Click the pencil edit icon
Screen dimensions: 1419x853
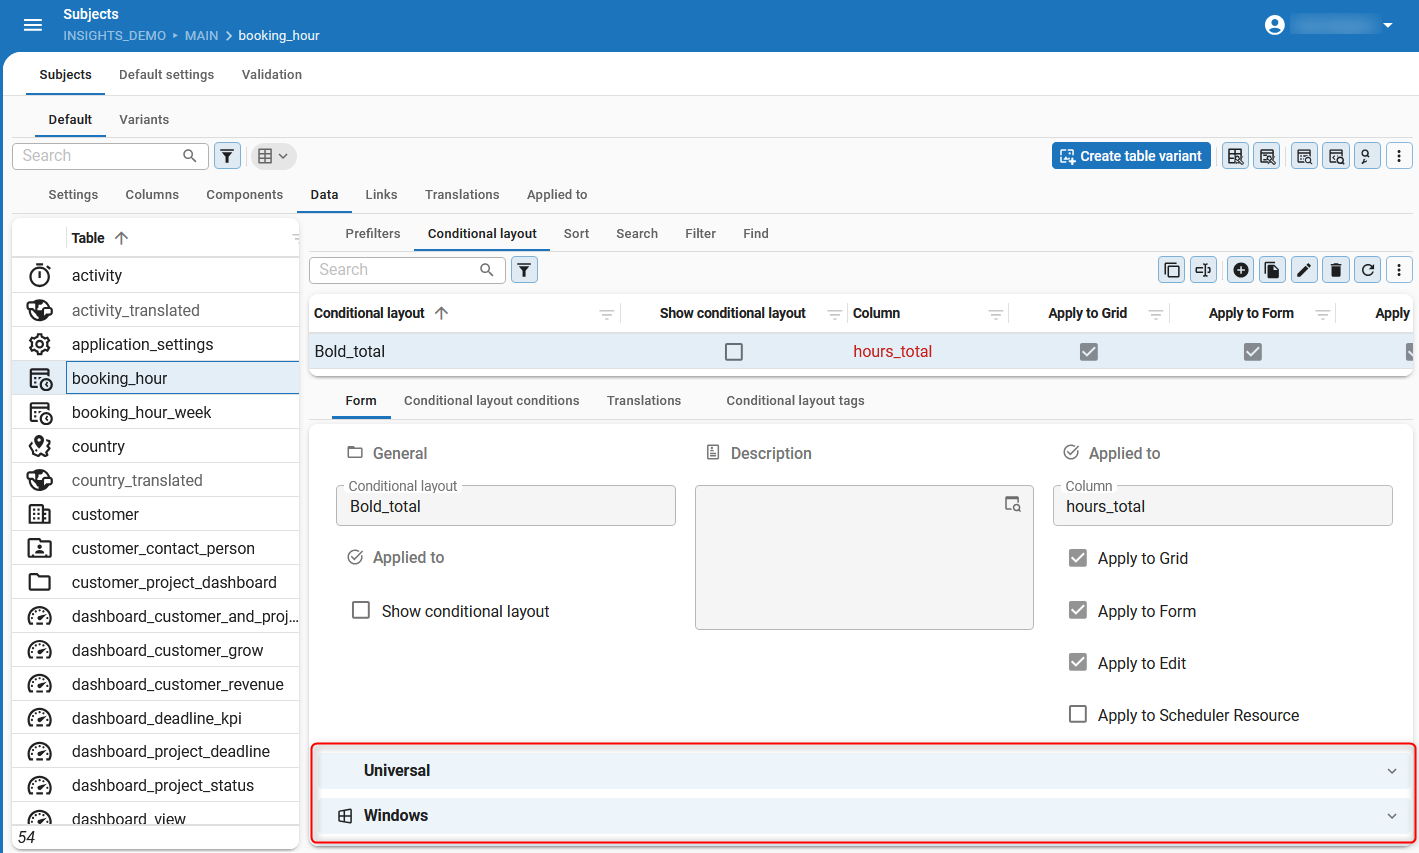click(1304, 270)
